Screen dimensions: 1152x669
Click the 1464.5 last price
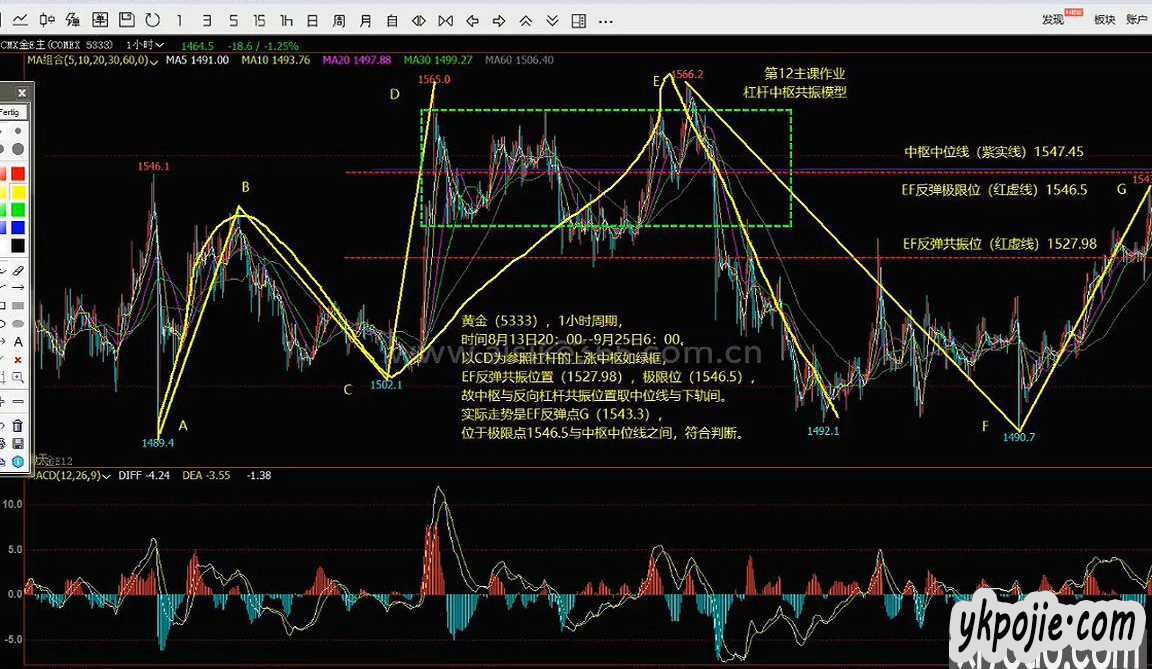point(197,46)
